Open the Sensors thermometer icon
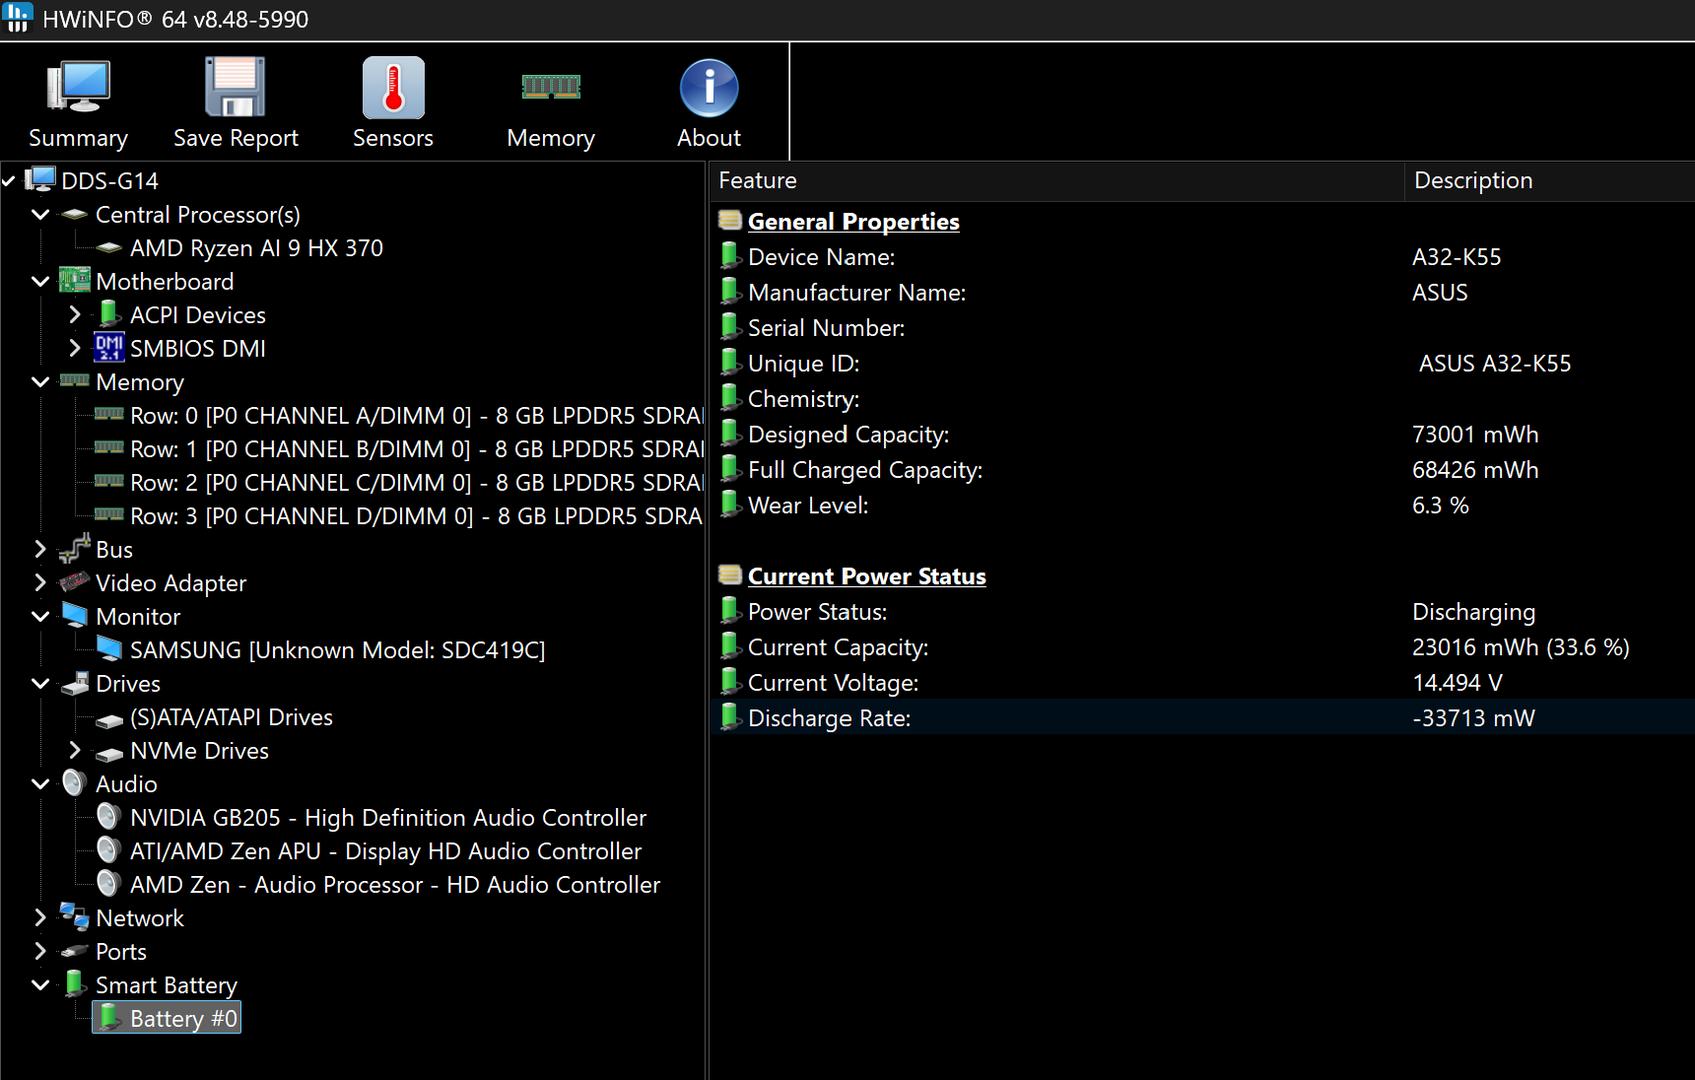The image size is (1695, 1080). (393, 87)
